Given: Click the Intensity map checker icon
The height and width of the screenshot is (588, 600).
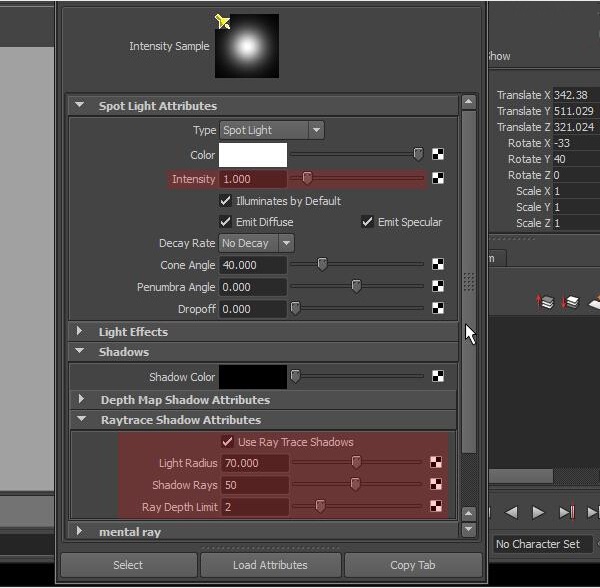Looking at the screenshot, I should pyautogui.click(x=438, y=178).
